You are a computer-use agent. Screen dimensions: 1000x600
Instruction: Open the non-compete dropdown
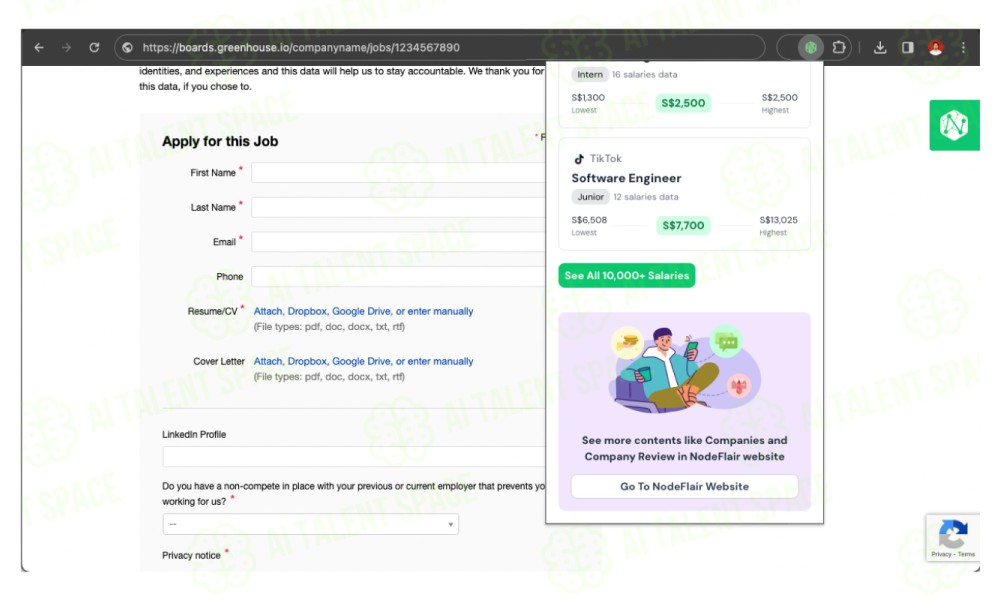(311, 524)
